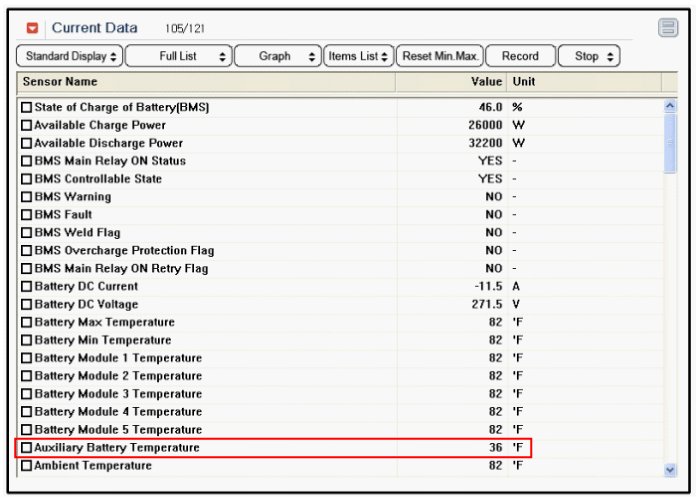Viewport: 700px width, 500px height.
Task: Click the scrollbar up arrow
Action: 670,105
